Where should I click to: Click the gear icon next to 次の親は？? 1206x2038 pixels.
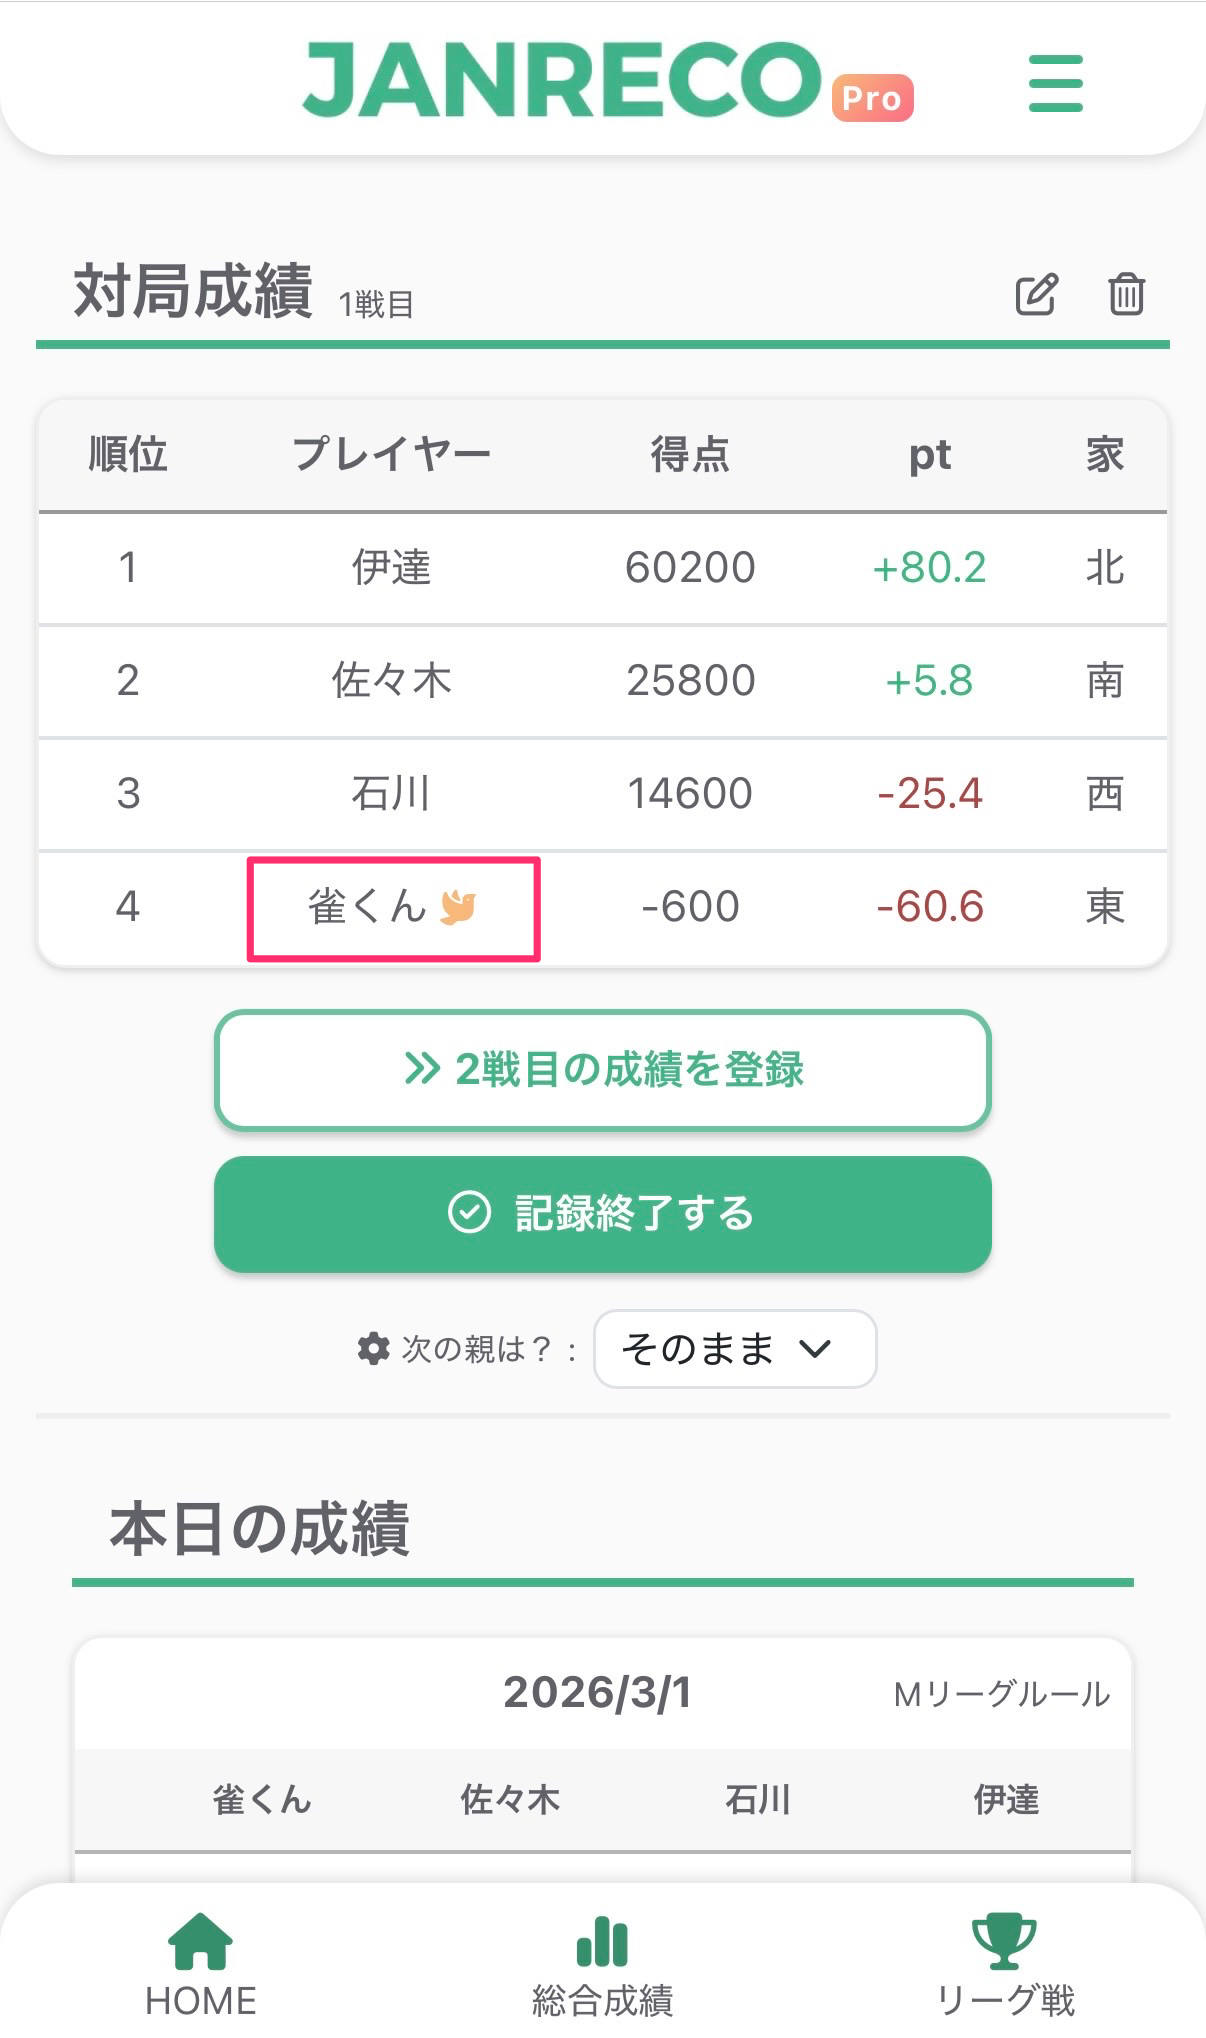coord(373,1348)
